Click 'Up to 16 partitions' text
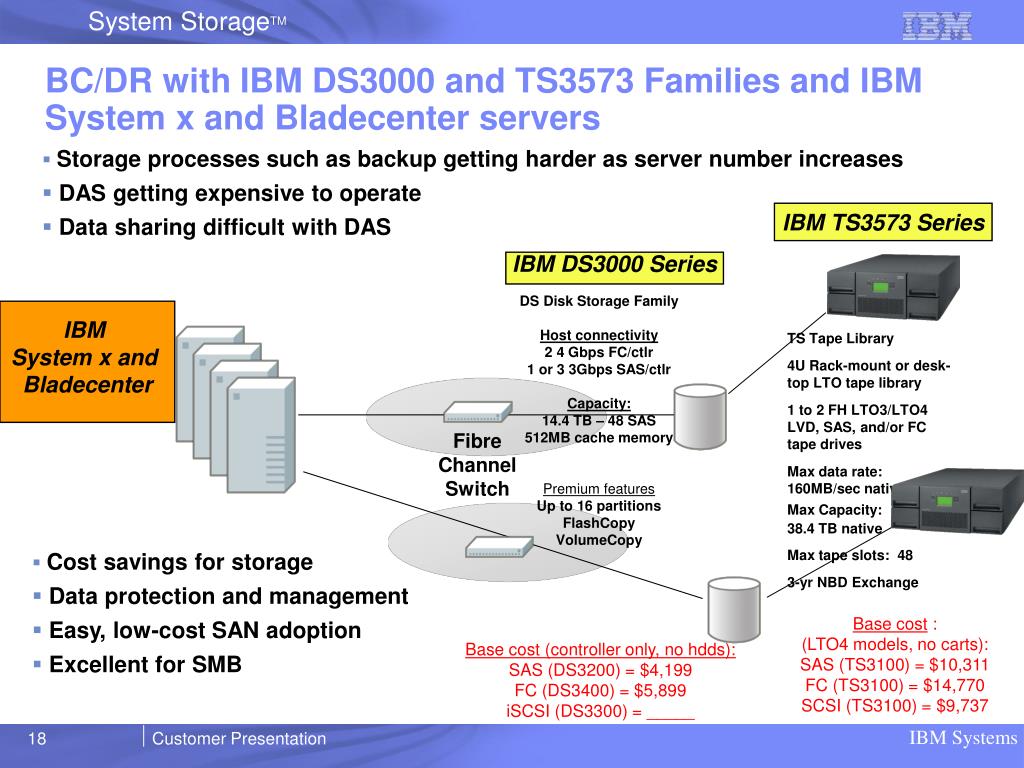The image size is (1024, 768). point(599,506)
